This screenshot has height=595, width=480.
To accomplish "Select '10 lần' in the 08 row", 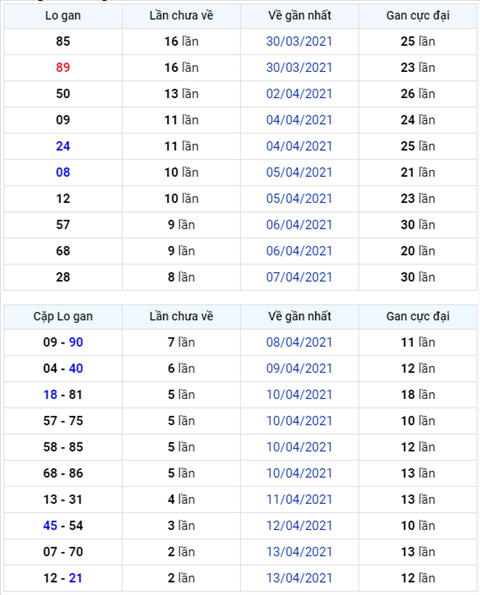I will pyautogui.click(x=181, y=172).
